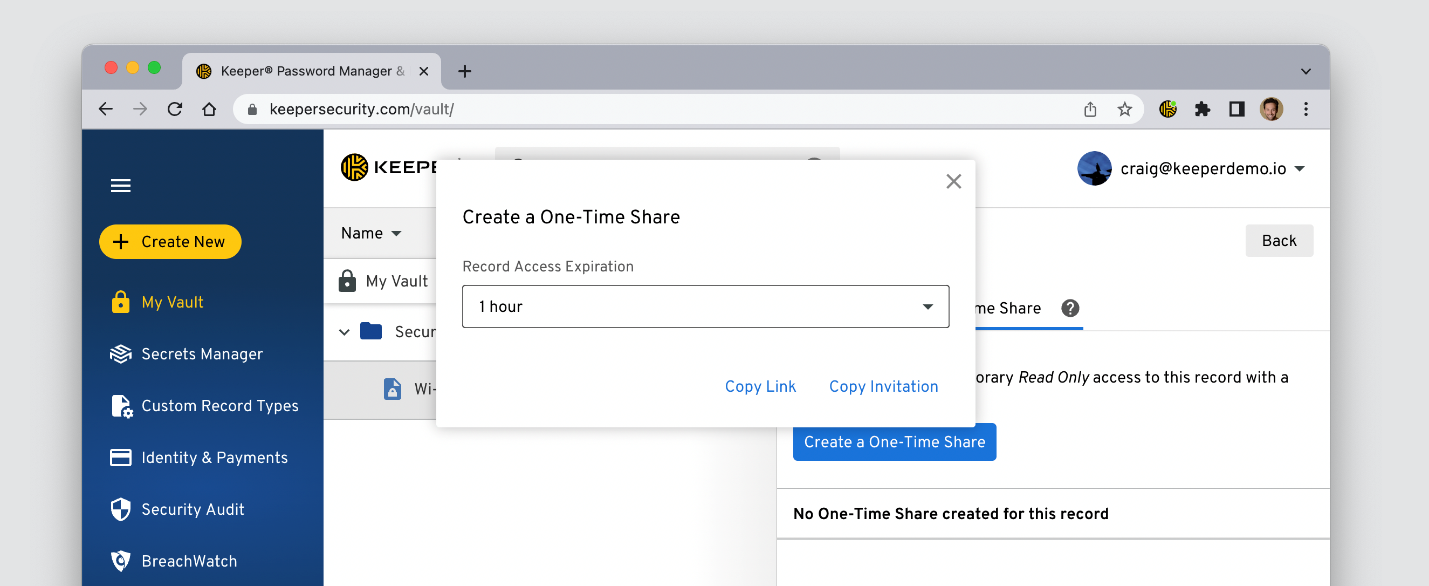
Task: Select BreachWatch in the sidebar
Action: click(x=188, y=561)
